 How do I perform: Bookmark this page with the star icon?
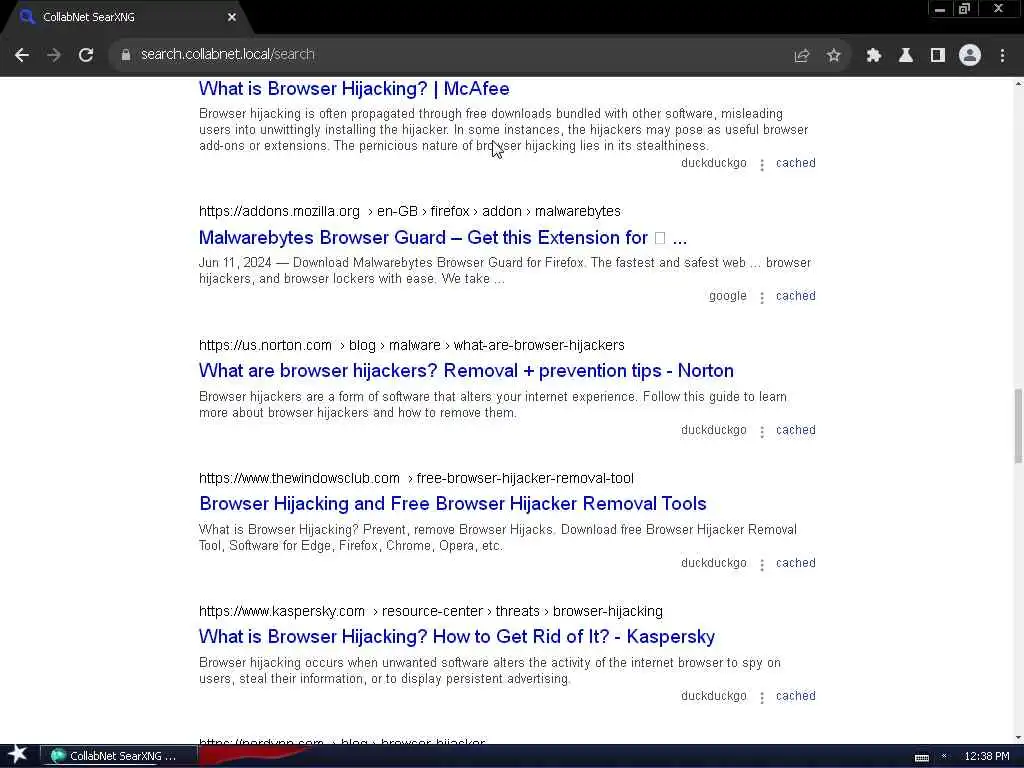pos(833,56)
